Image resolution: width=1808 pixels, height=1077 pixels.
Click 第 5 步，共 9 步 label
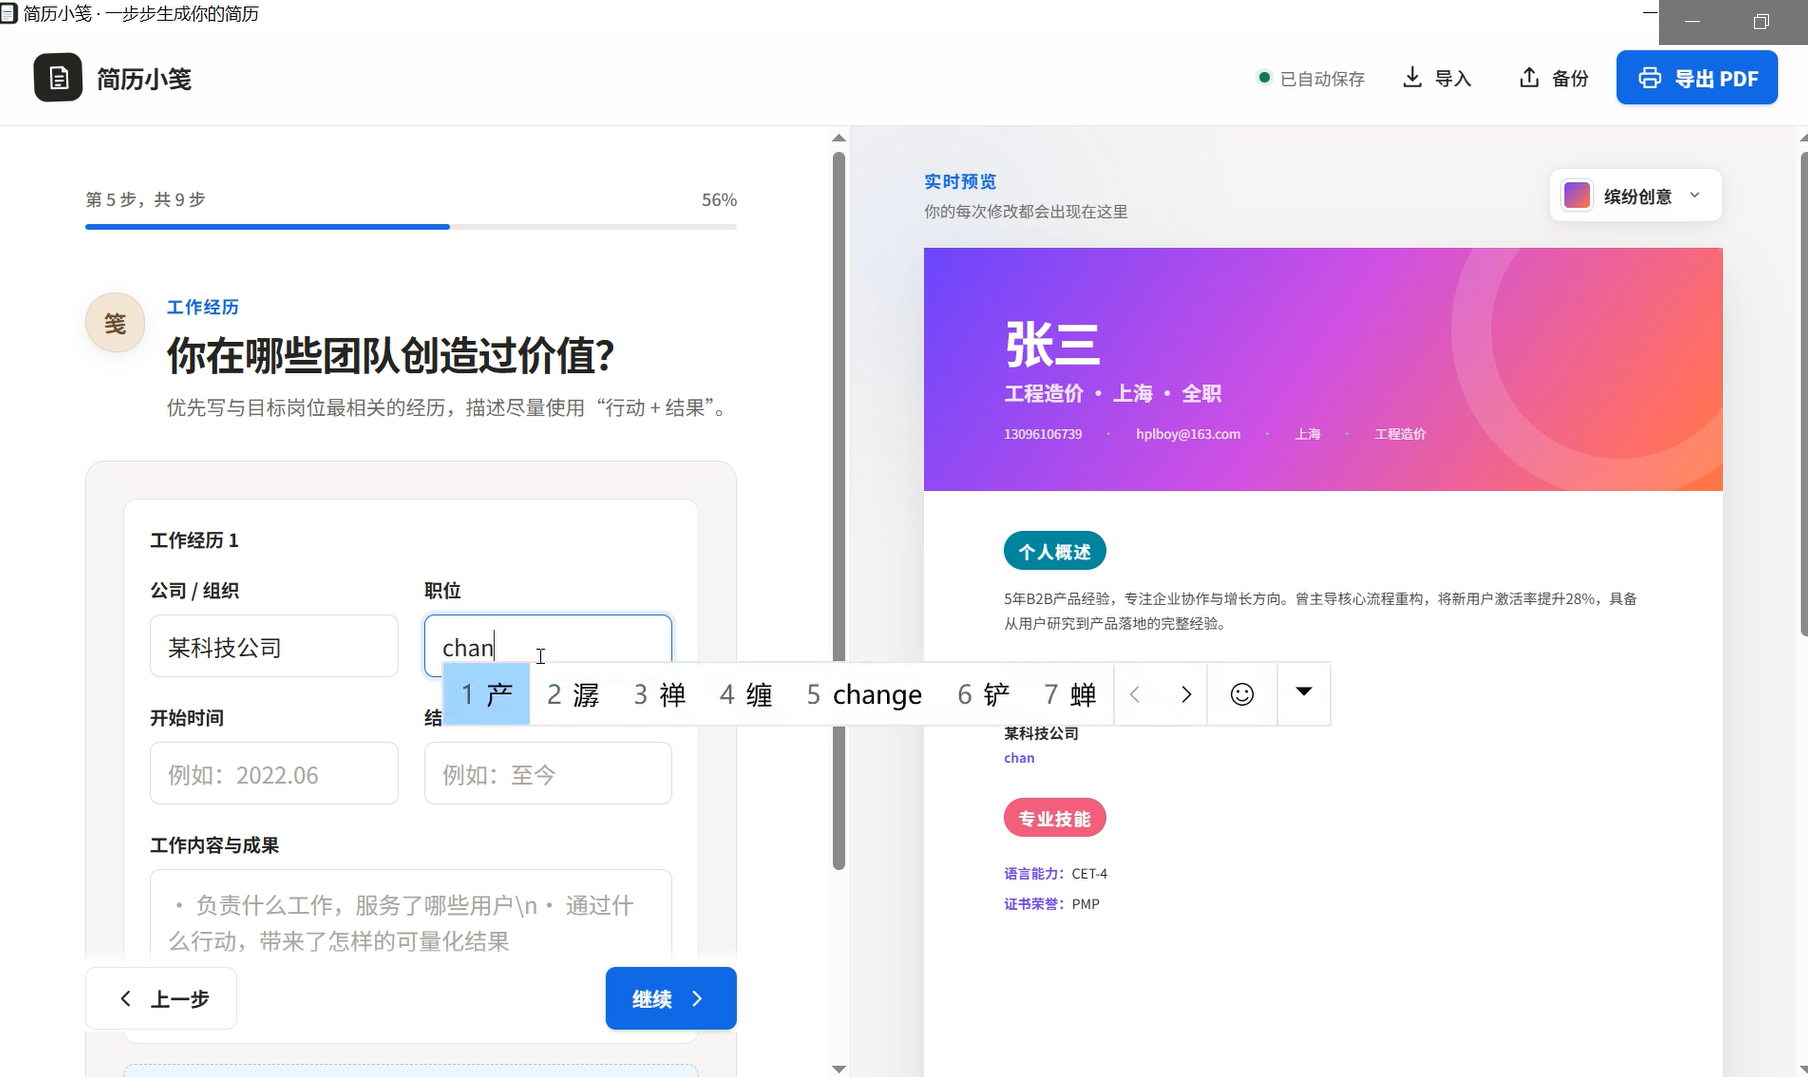(145, 199)
